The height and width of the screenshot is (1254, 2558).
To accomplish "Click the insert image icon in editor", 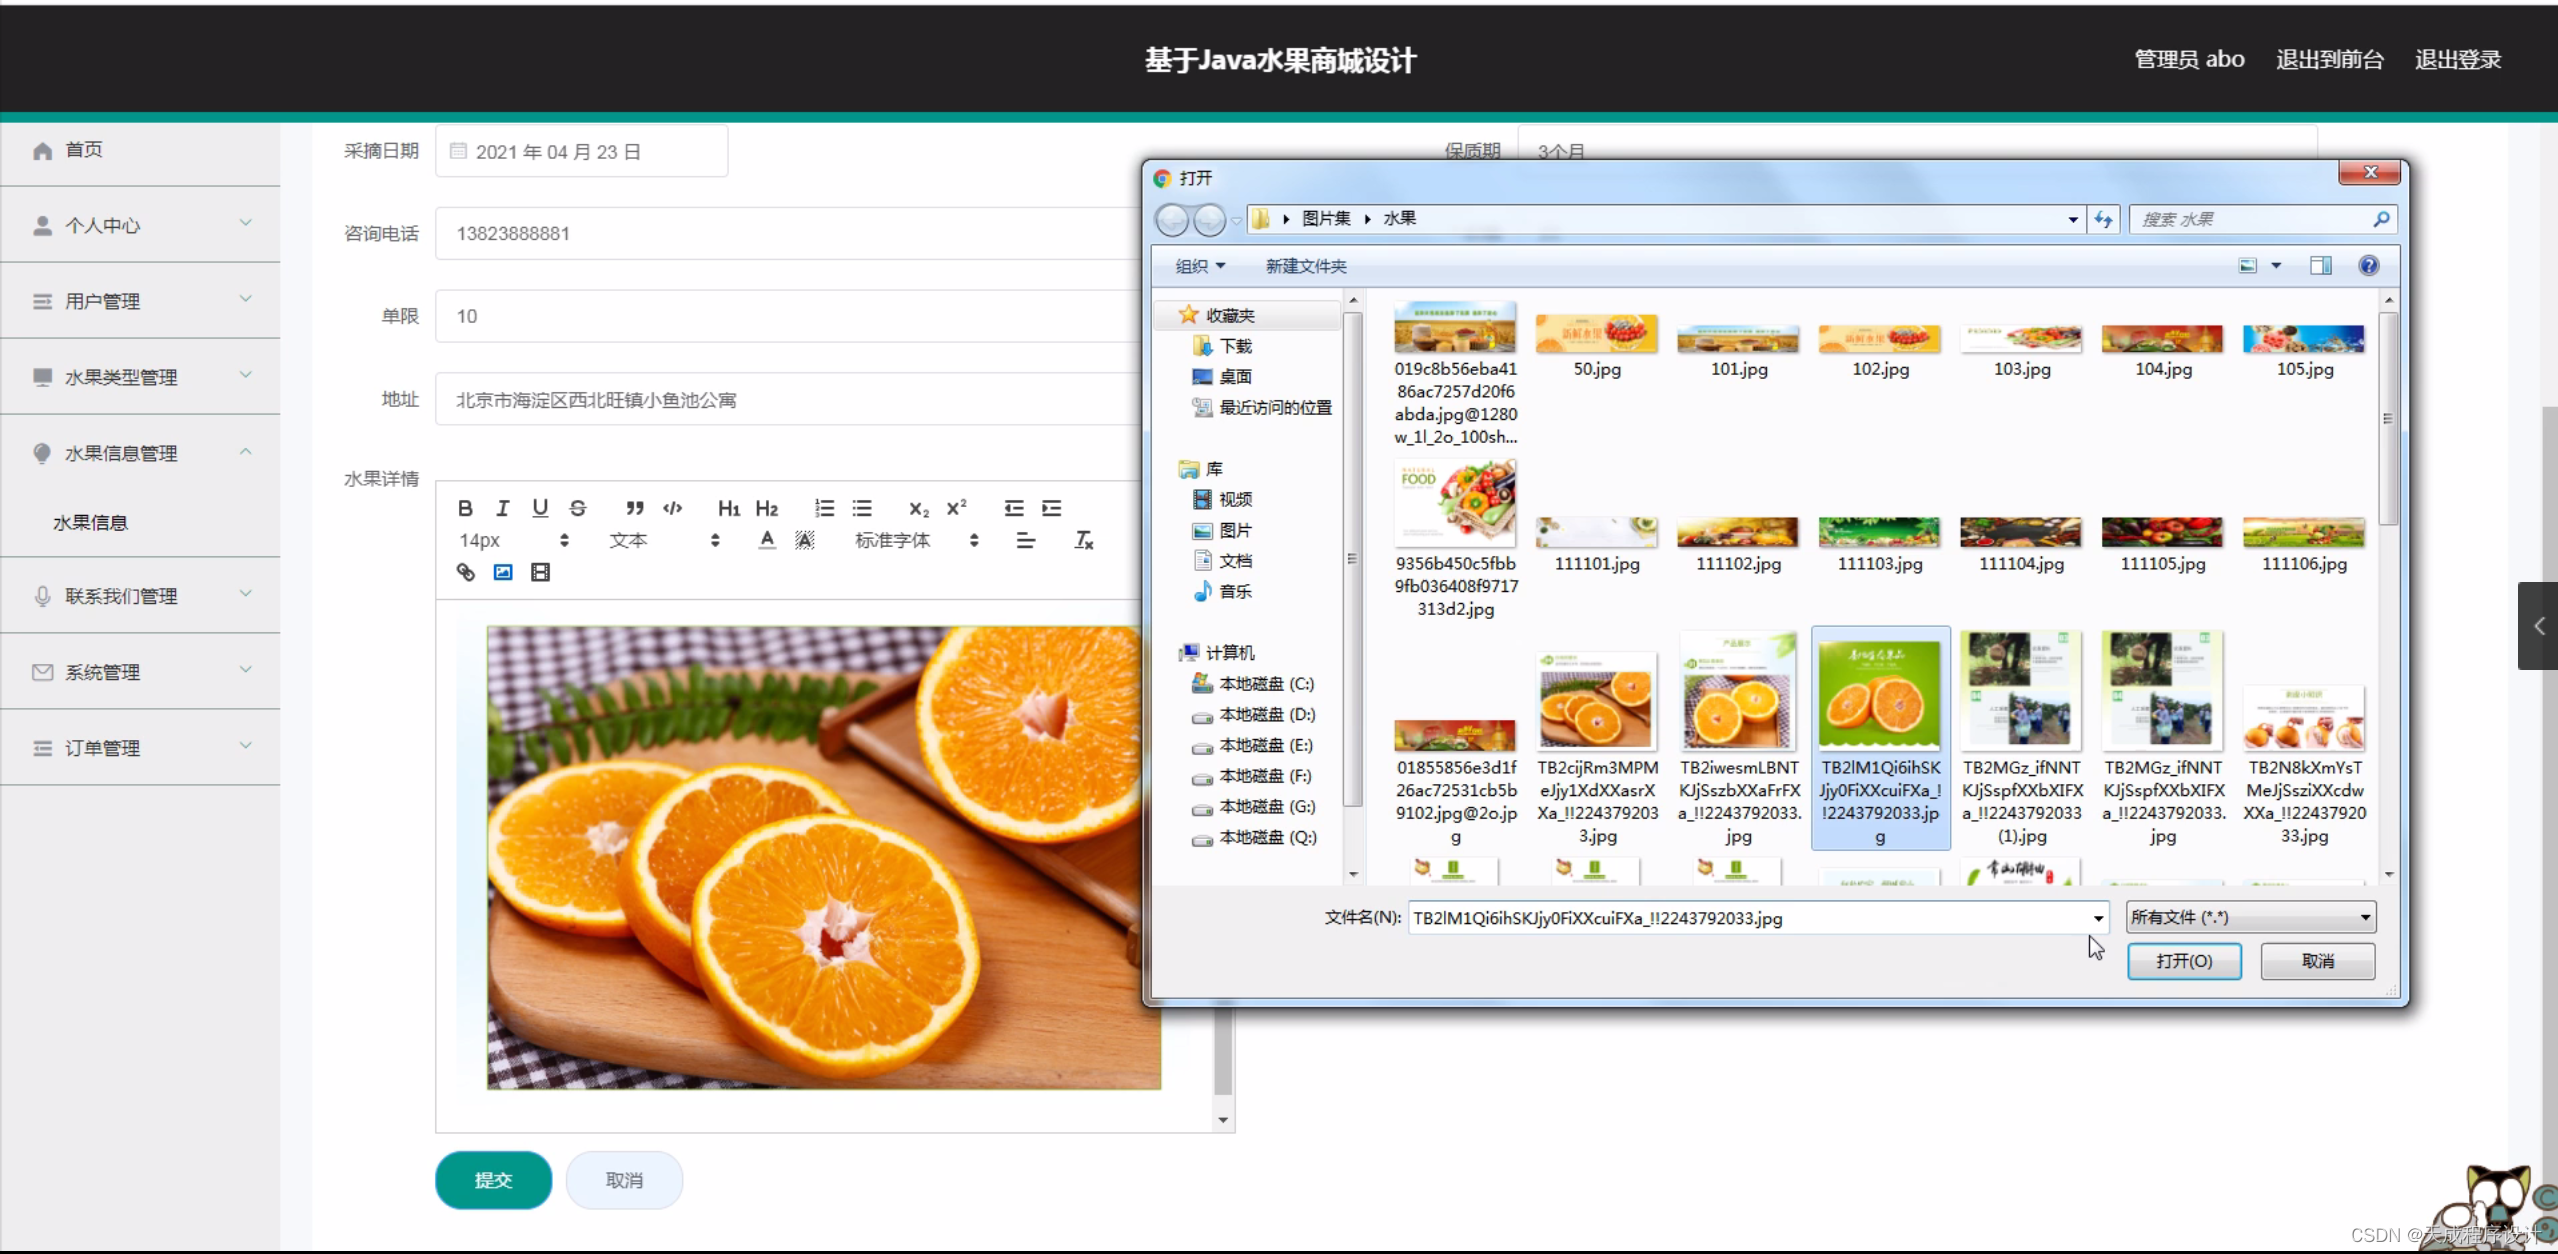I will click(x=503, y=572).
